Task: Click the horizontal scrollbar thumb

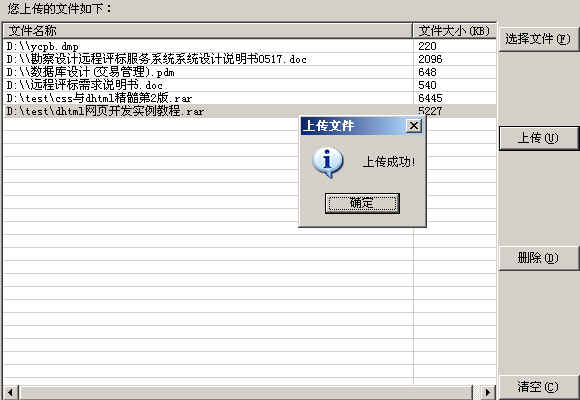Action: (245, 392)
